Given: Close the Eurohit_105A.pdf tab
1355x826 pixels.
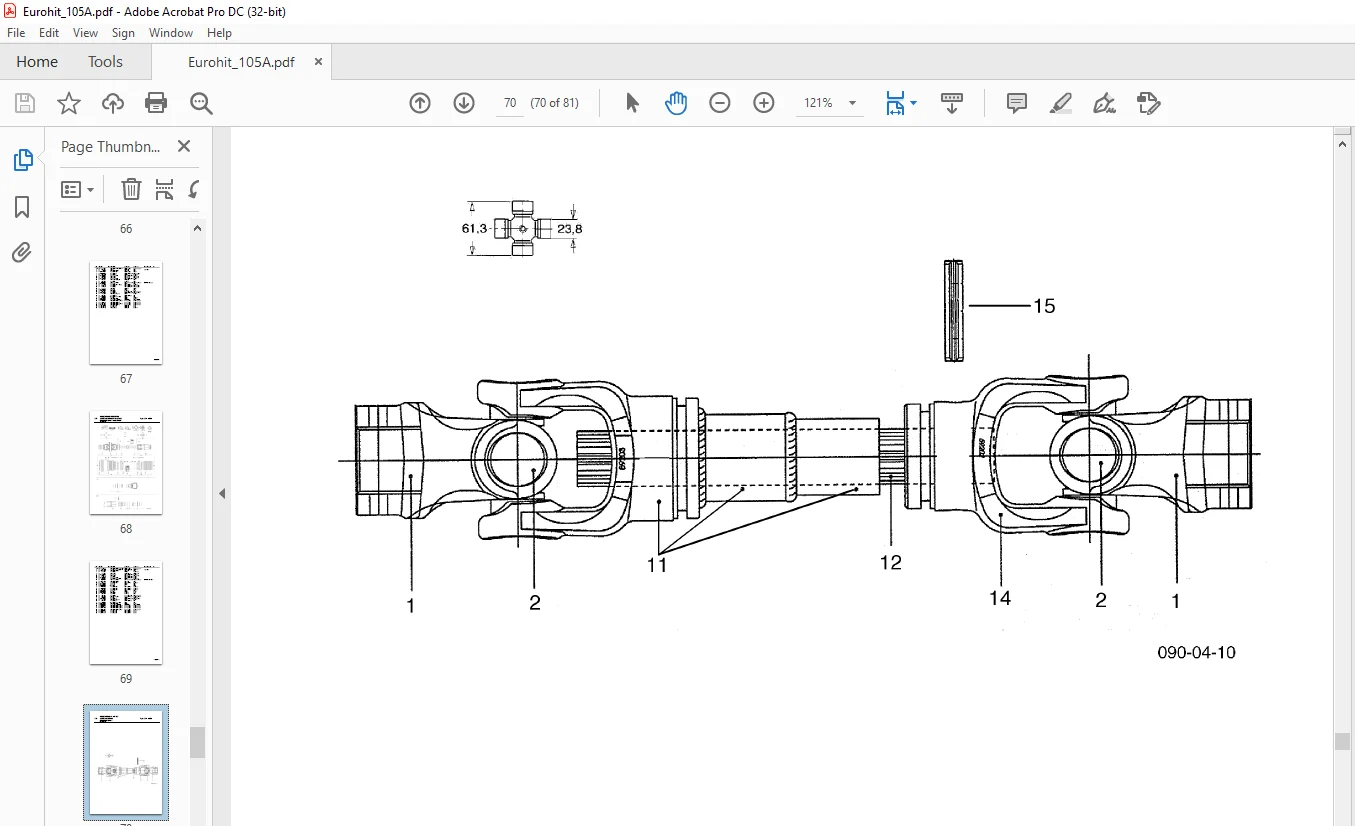Looking at the screenshot, I should (318, 61).
